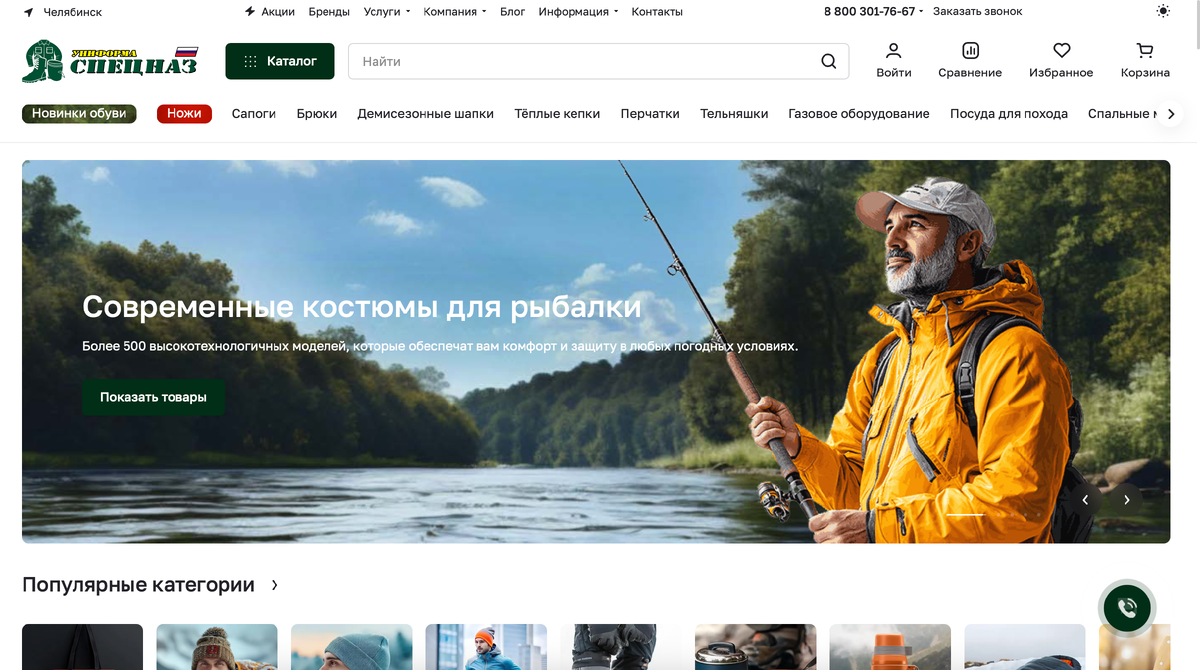The width and height of the screenshot is (1200, 670).
Task: Open the Корзина cart icon
Action: pos(1145,50)
